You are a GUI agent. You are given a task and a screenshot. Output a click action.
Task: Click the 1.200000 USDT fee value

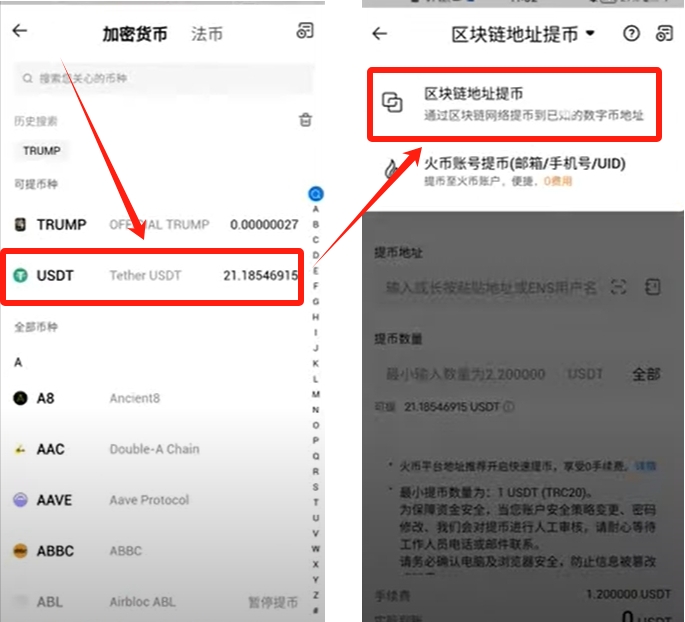[x=628, y=594]
